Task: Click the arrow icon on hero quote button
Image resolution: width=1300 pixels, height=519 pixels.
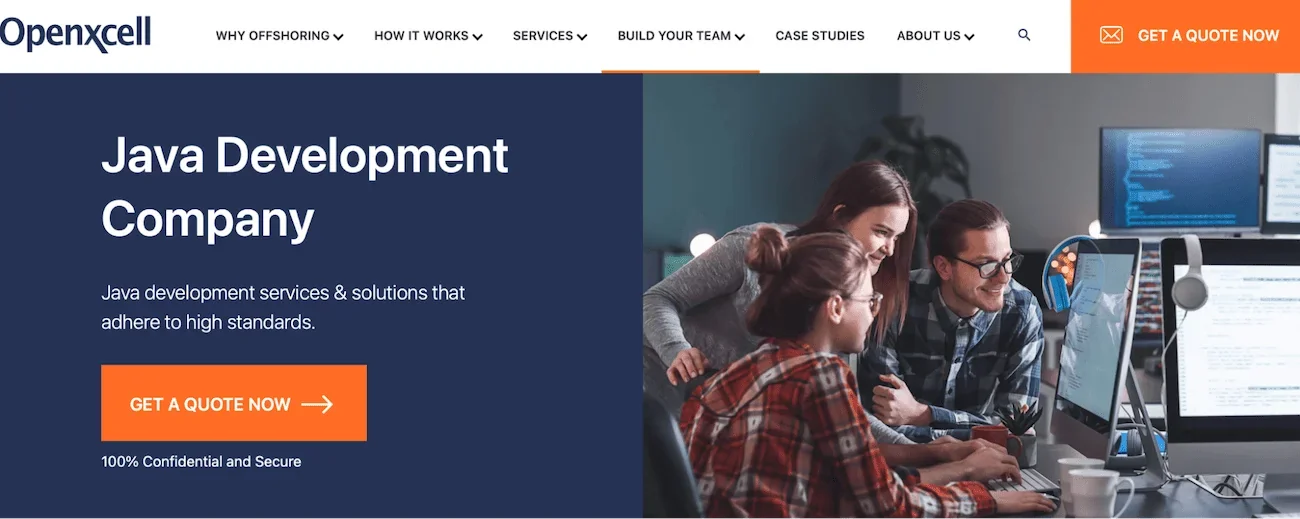Action: [x=317, y=404]
